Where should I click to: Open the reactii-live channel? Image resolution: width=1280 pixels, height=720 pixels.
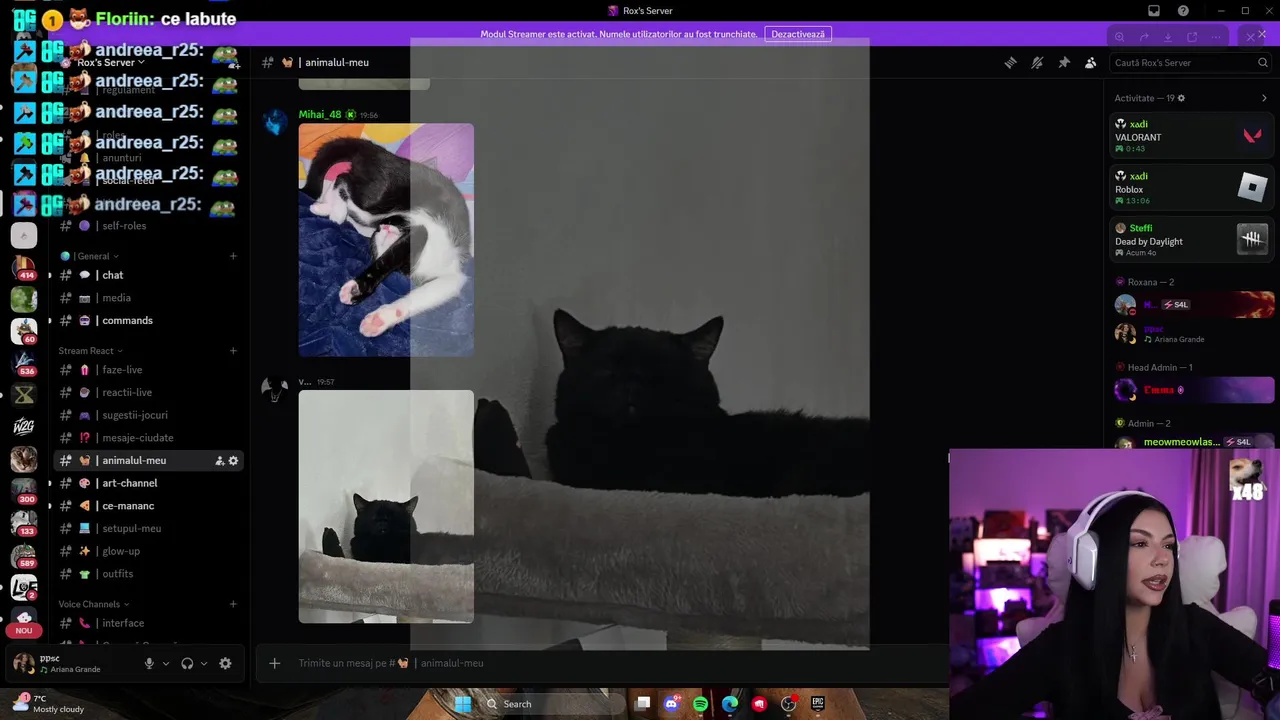pyautogui.click(x=148, y=393)
